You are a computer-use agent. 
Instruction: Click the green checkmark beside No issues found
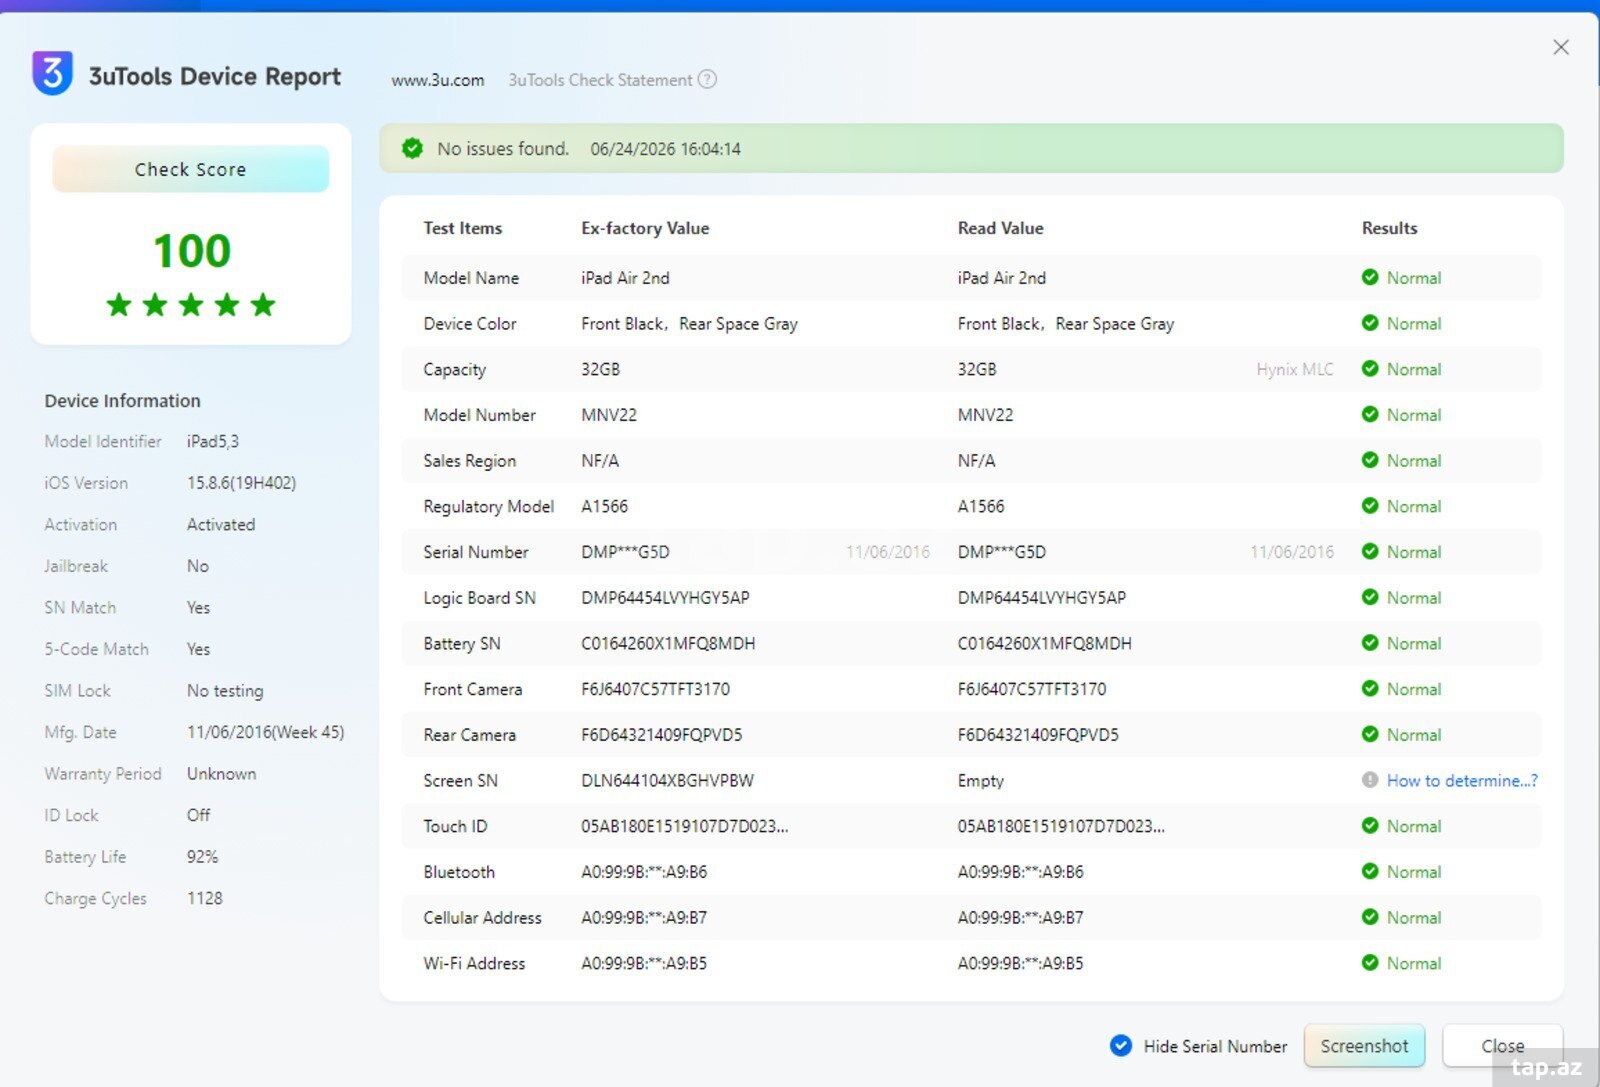pyautogui.click(x=412, y=149)
